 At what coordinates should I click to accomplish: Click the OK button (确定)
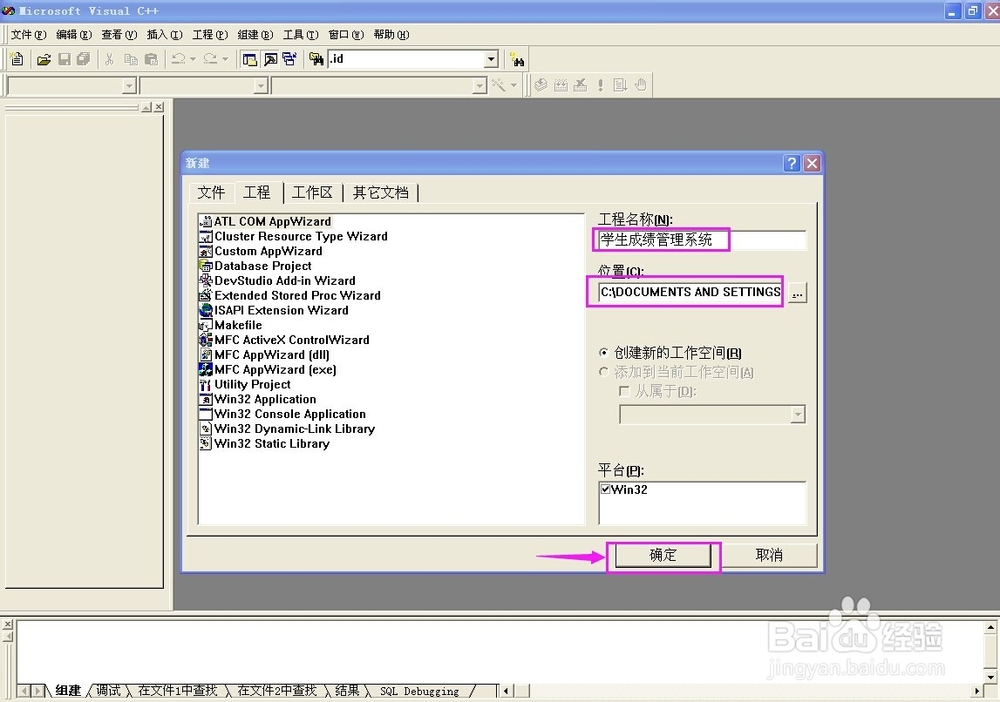pyautogui.click(x=663, y=555)
